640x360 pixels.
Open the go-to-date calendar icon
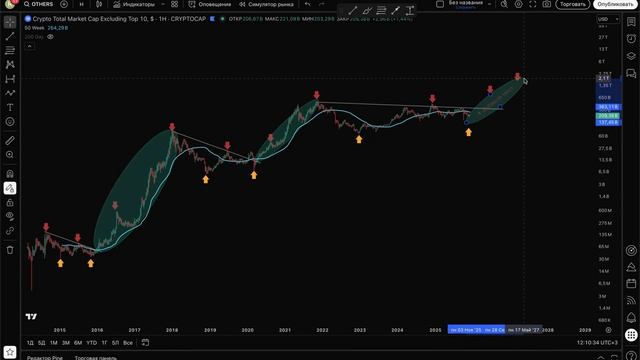point(145,343)
